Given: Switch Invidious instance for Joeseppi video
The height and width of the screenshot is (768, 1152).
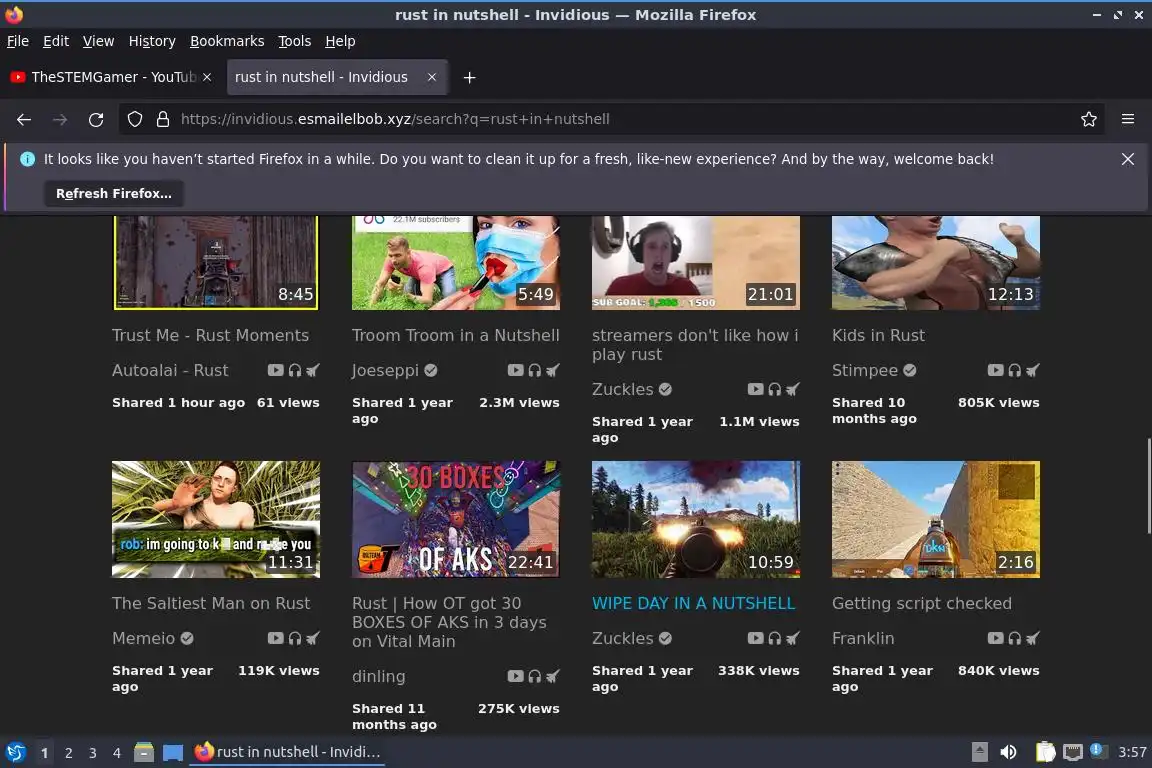Looking at the screenshot, I should (x=553, y=370).
